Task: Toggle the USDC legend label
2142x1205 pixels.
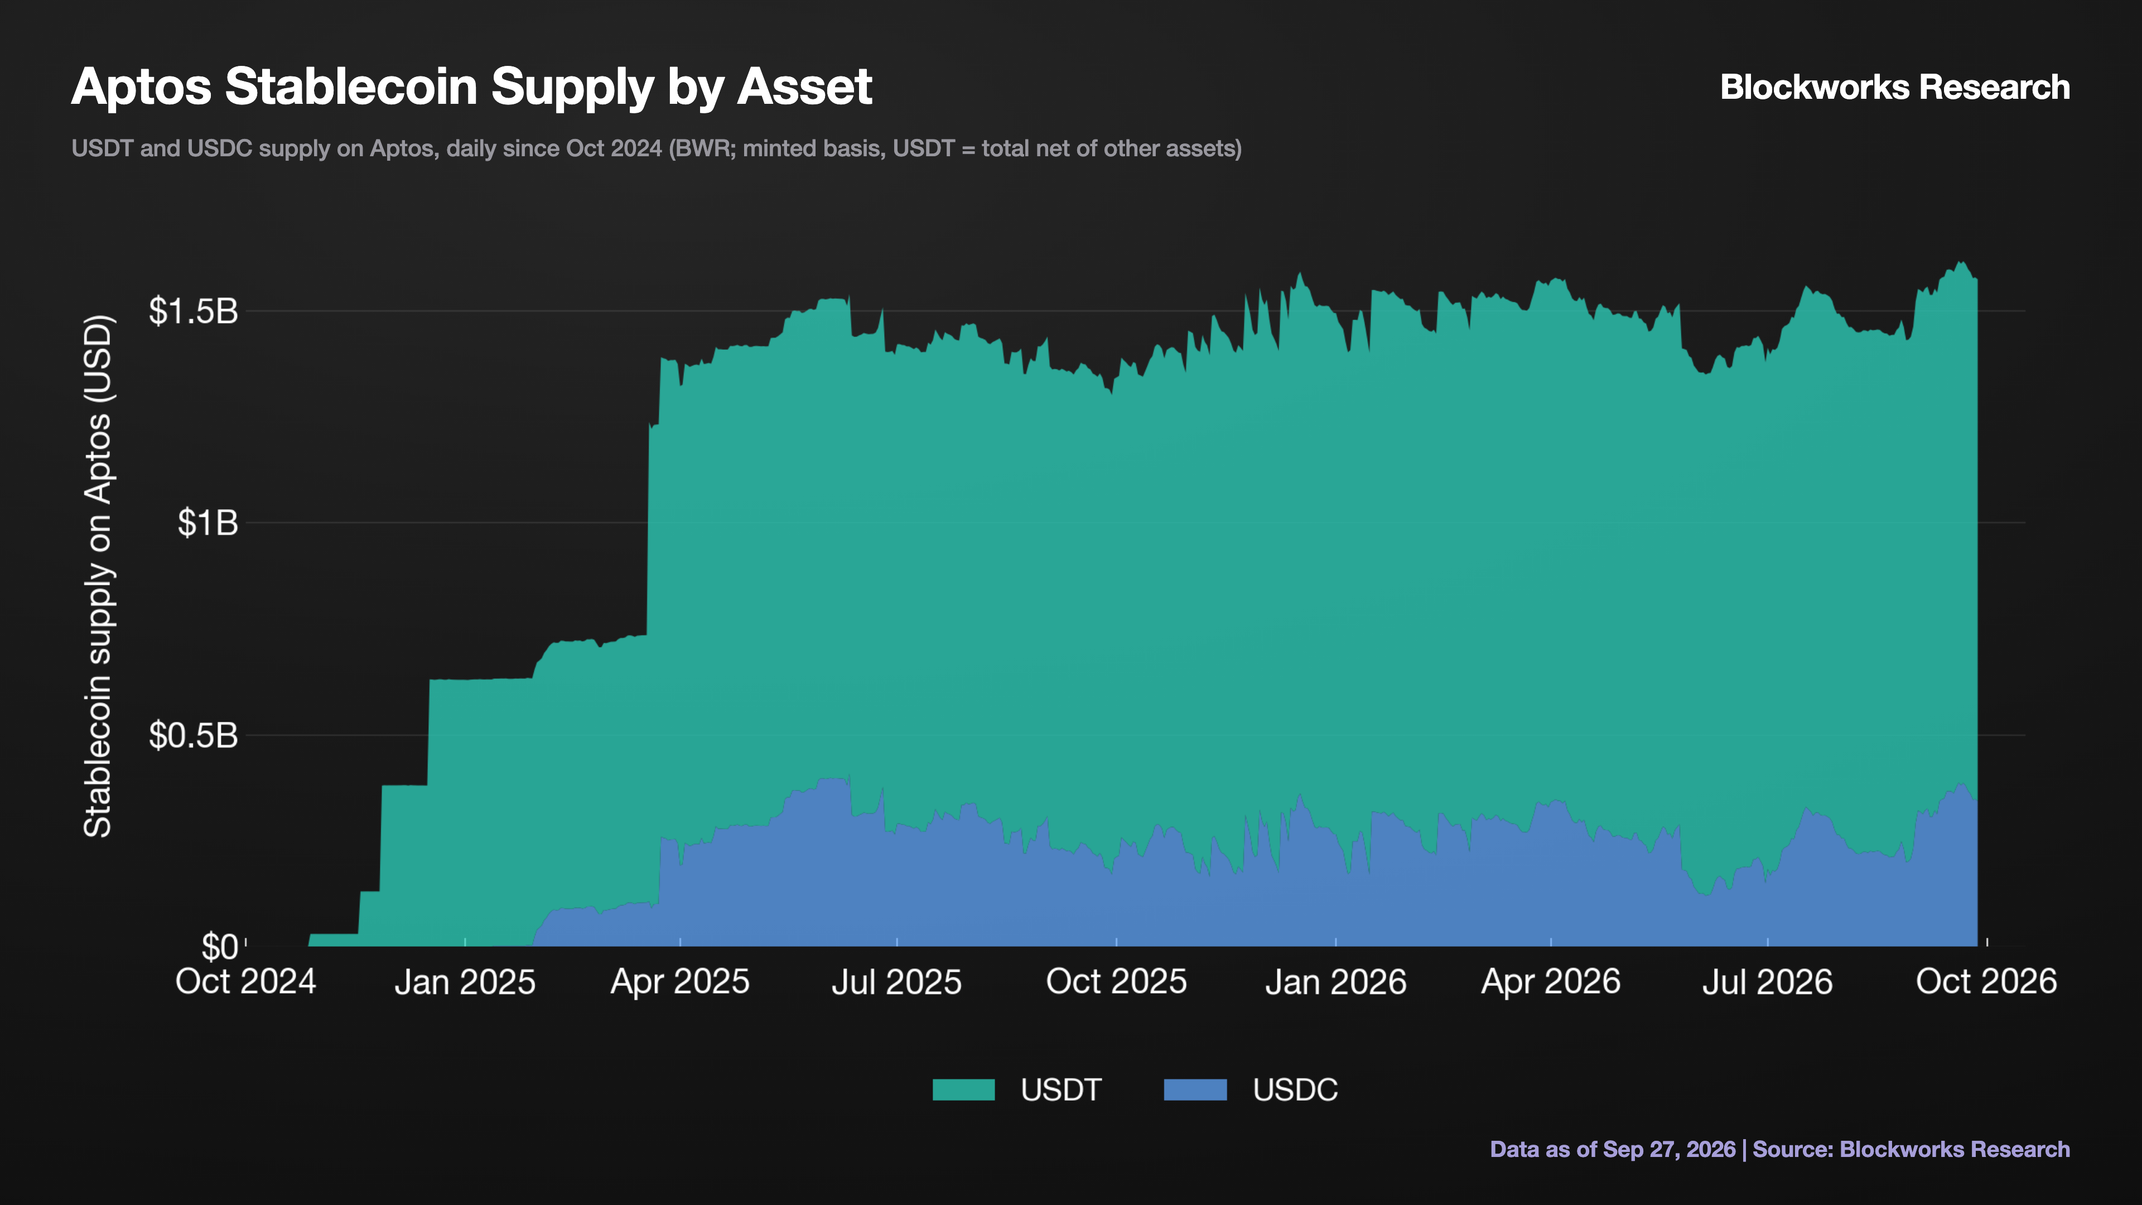Action: click(x=1295, y=1090)
